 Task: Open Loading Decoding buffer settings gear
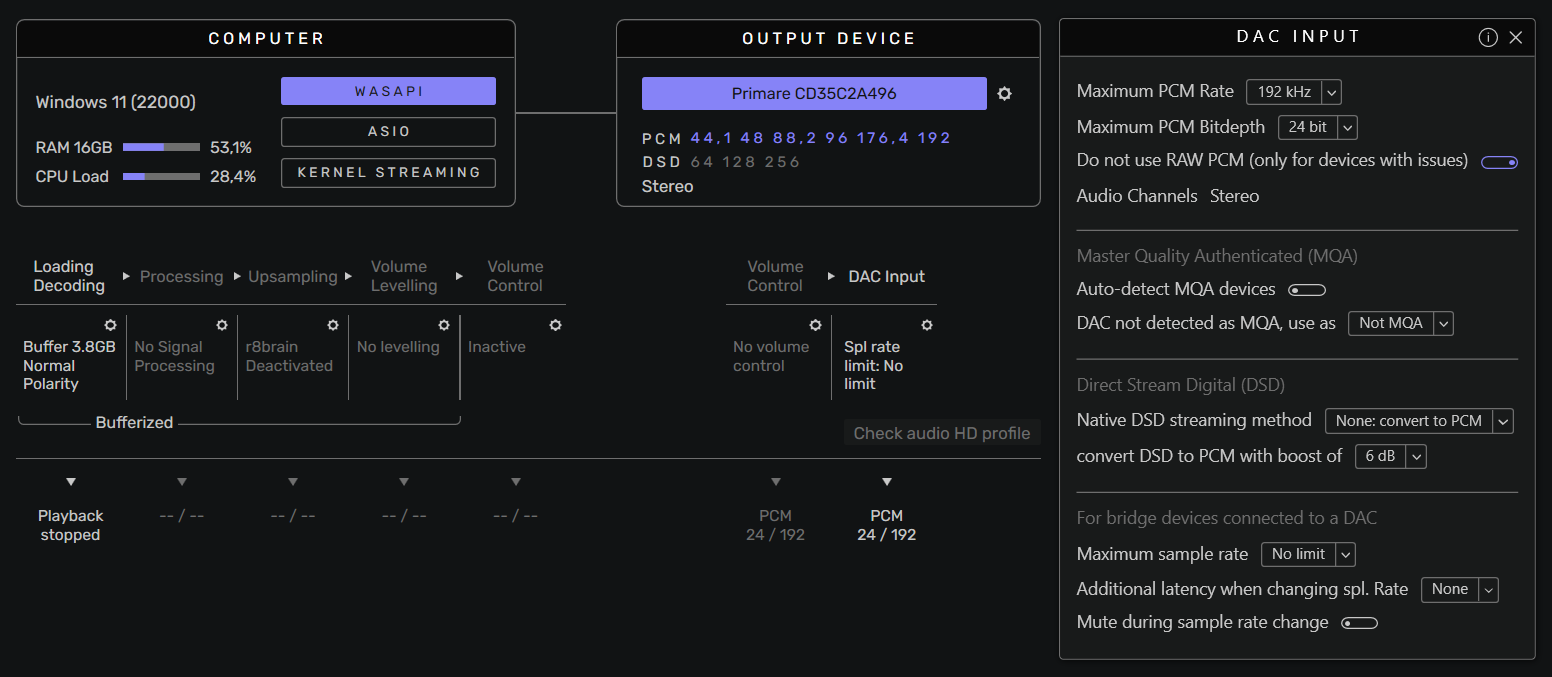click(110, 325)
